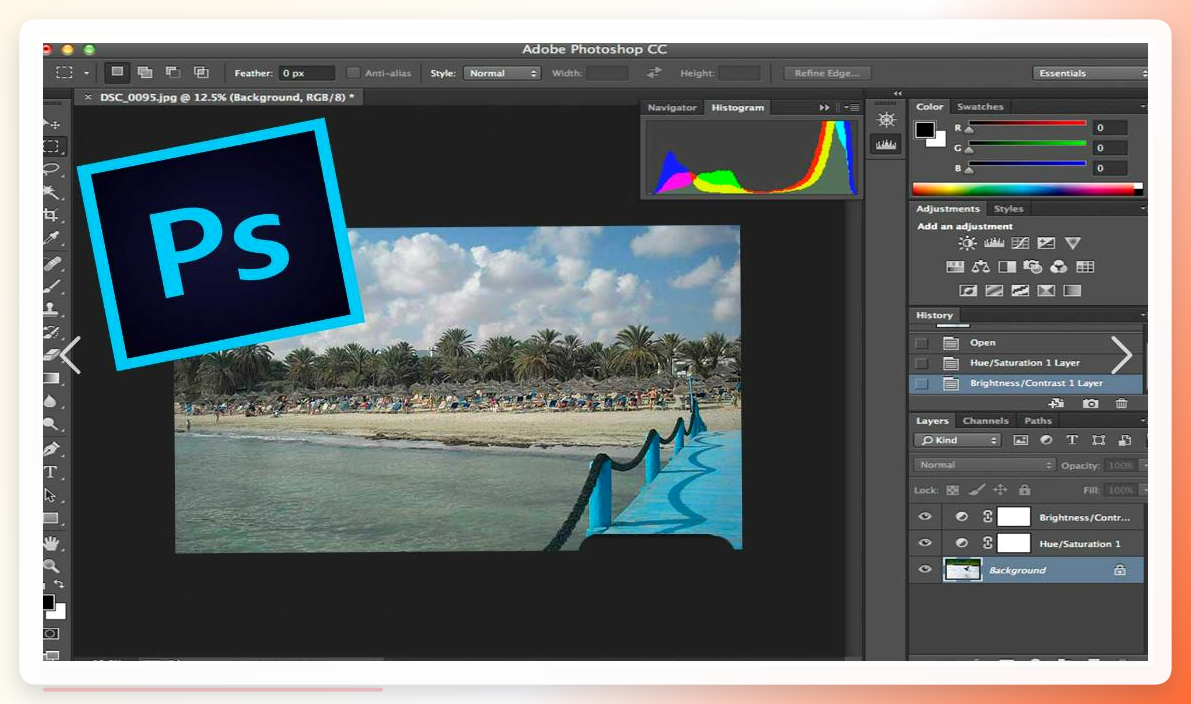Switch to the Paths tab
Screen dimensions: 1191x704
(1038, 420)
